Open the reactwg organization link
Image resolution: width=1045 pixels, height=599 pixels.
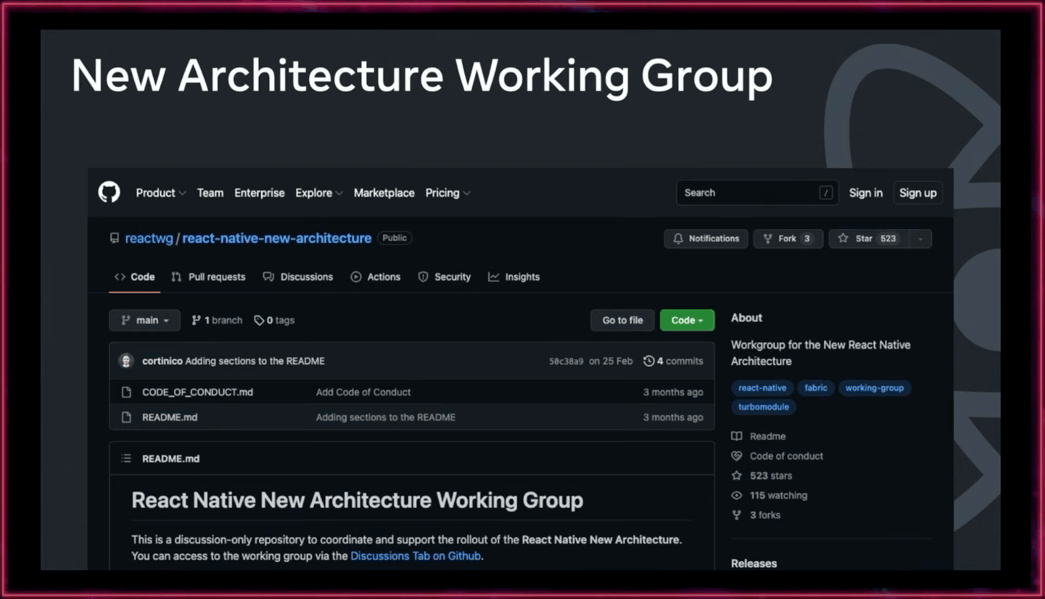point(149,238)
